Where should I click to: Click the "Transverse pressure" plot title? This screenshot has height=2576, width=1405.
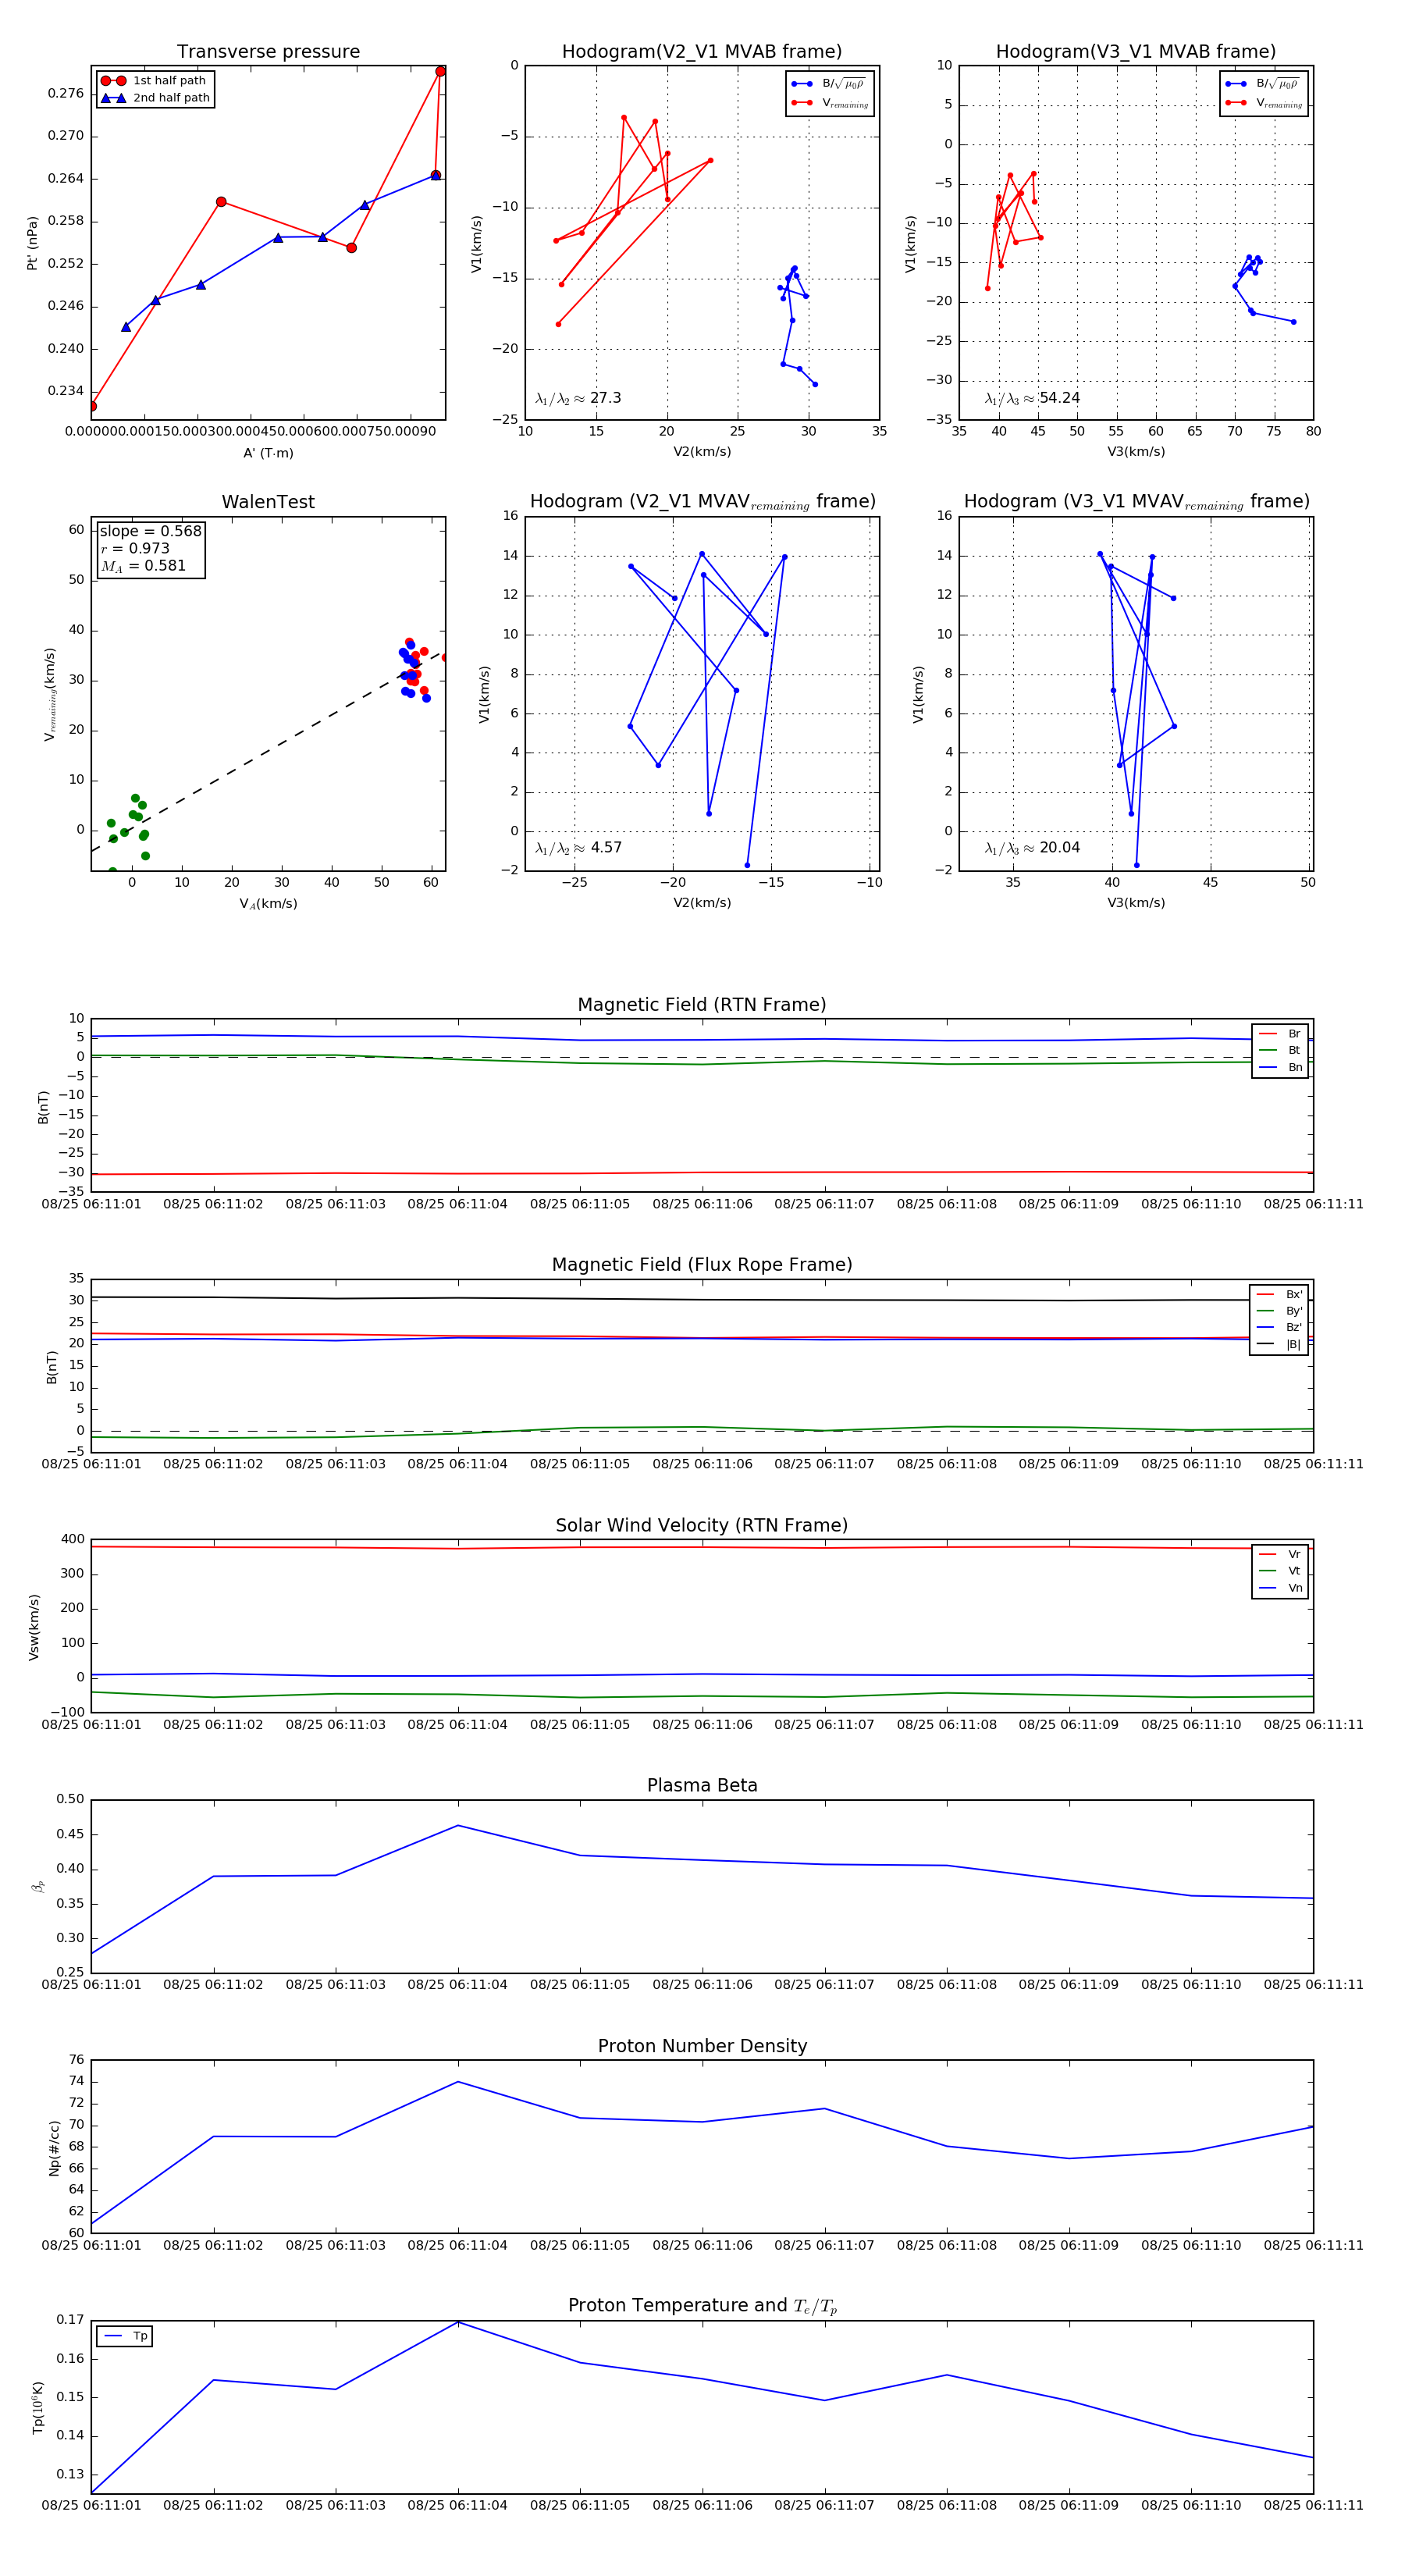pyautogui.click(x=268, y=51)
